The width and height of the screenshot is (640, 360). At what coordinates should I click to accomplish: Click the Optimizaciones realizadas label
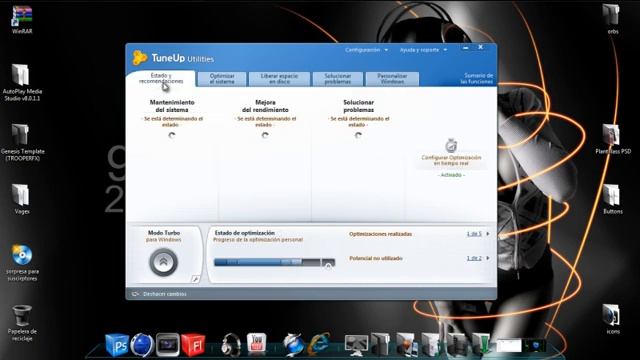(x=380, y=234)
